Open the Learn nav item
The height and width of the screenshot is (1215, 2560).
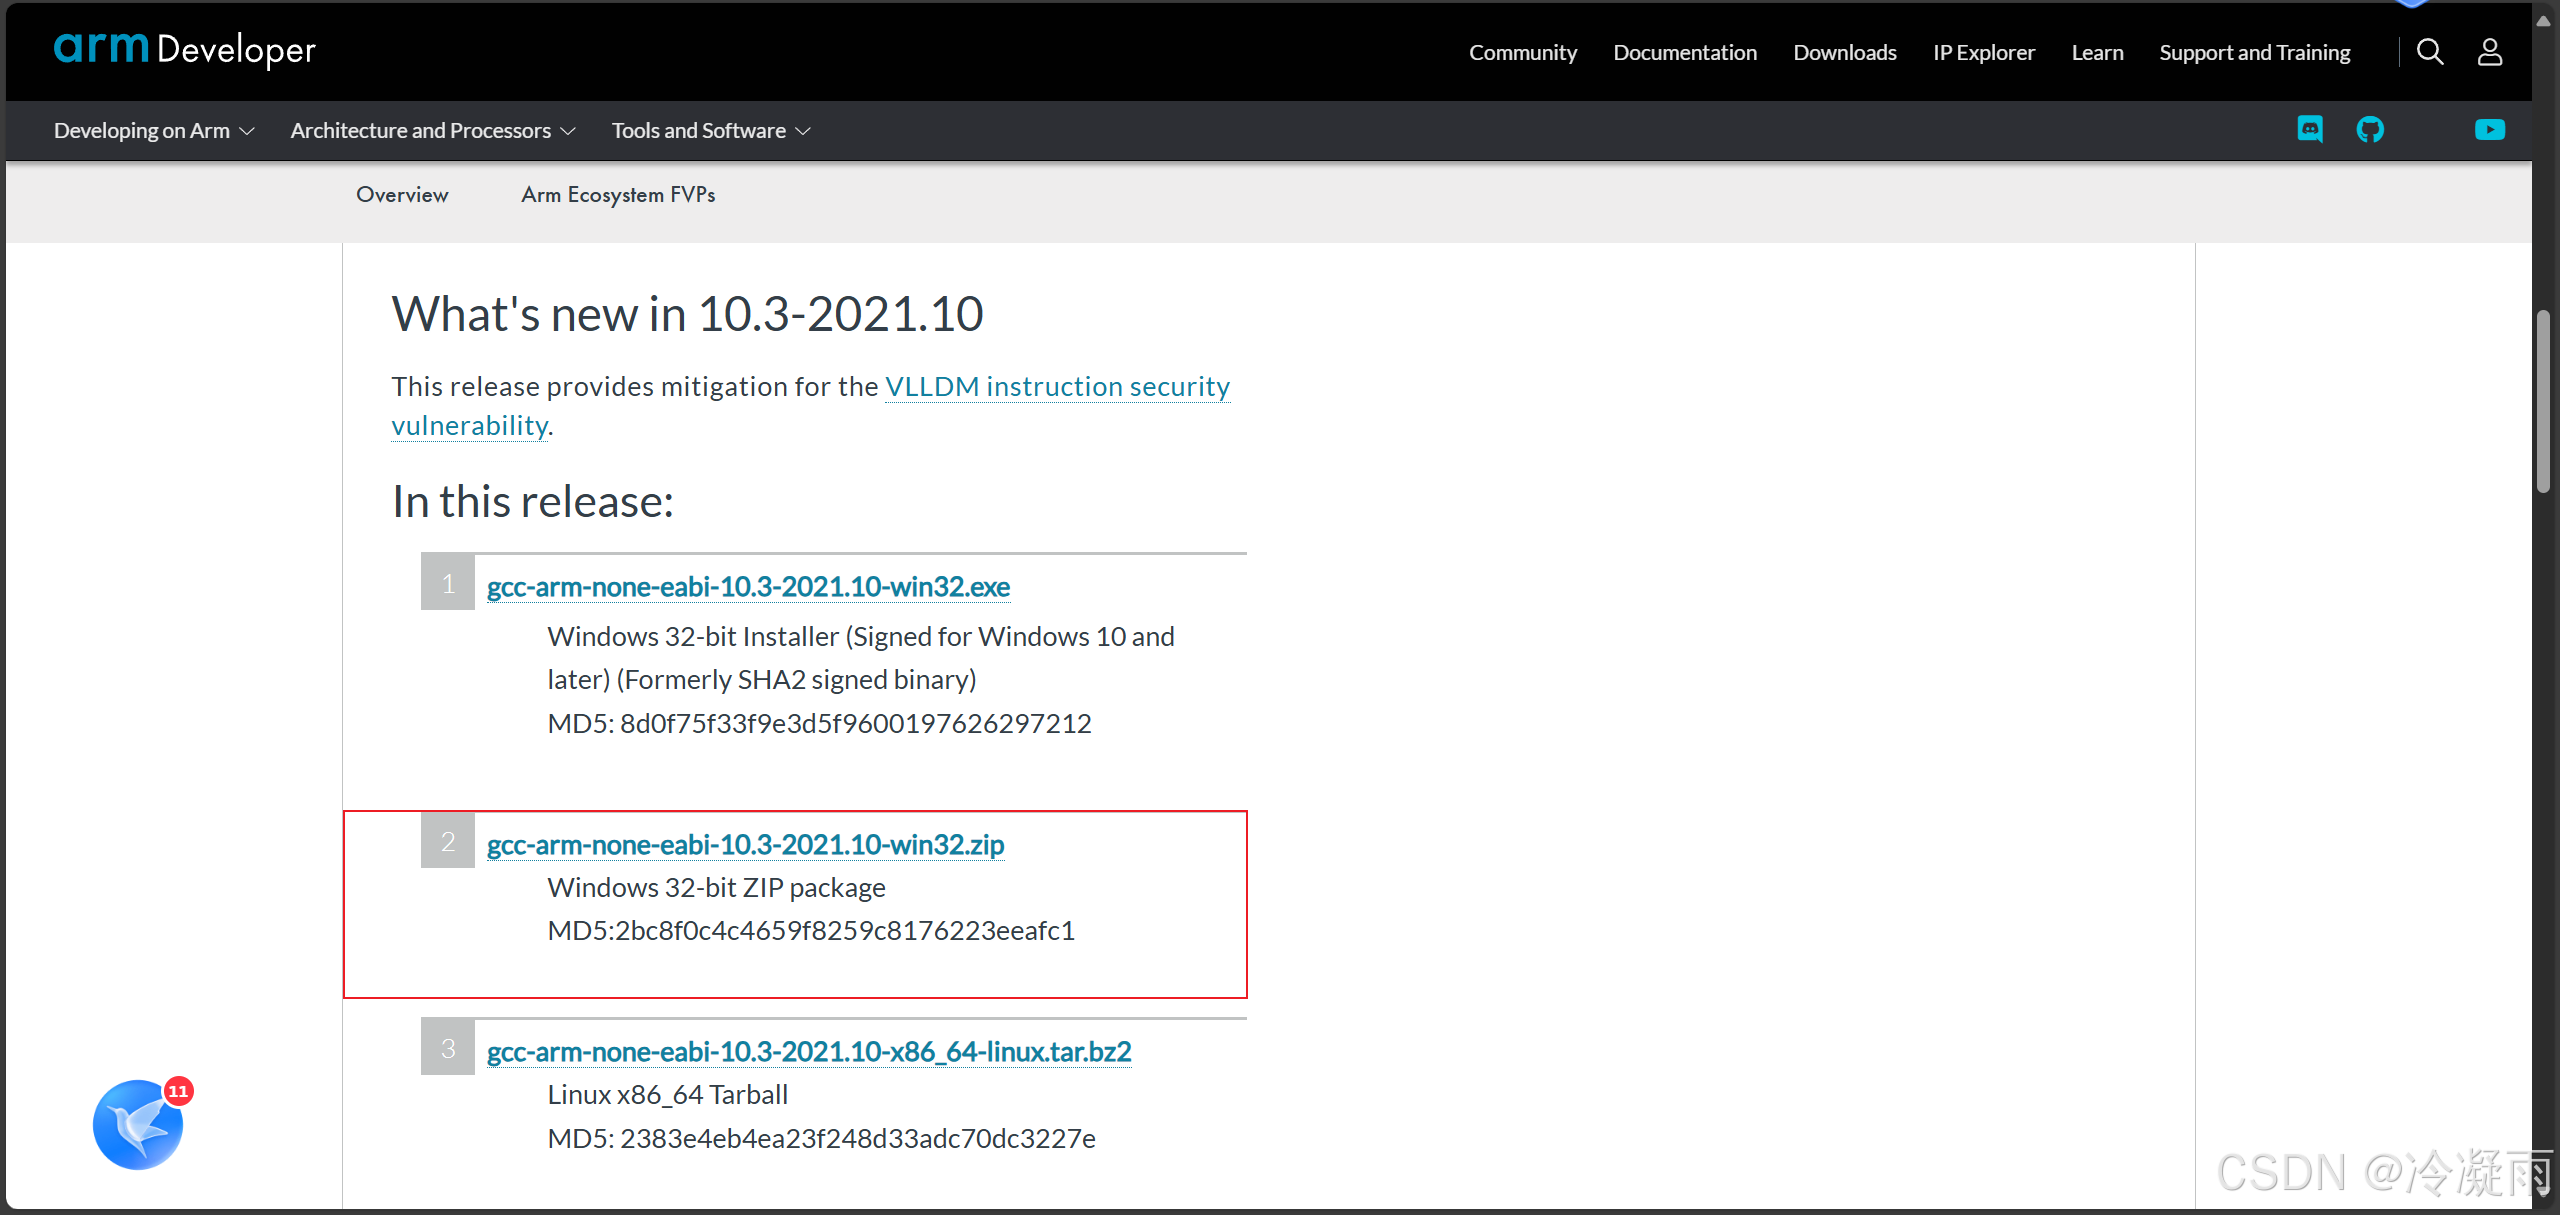click(2097, 53)
